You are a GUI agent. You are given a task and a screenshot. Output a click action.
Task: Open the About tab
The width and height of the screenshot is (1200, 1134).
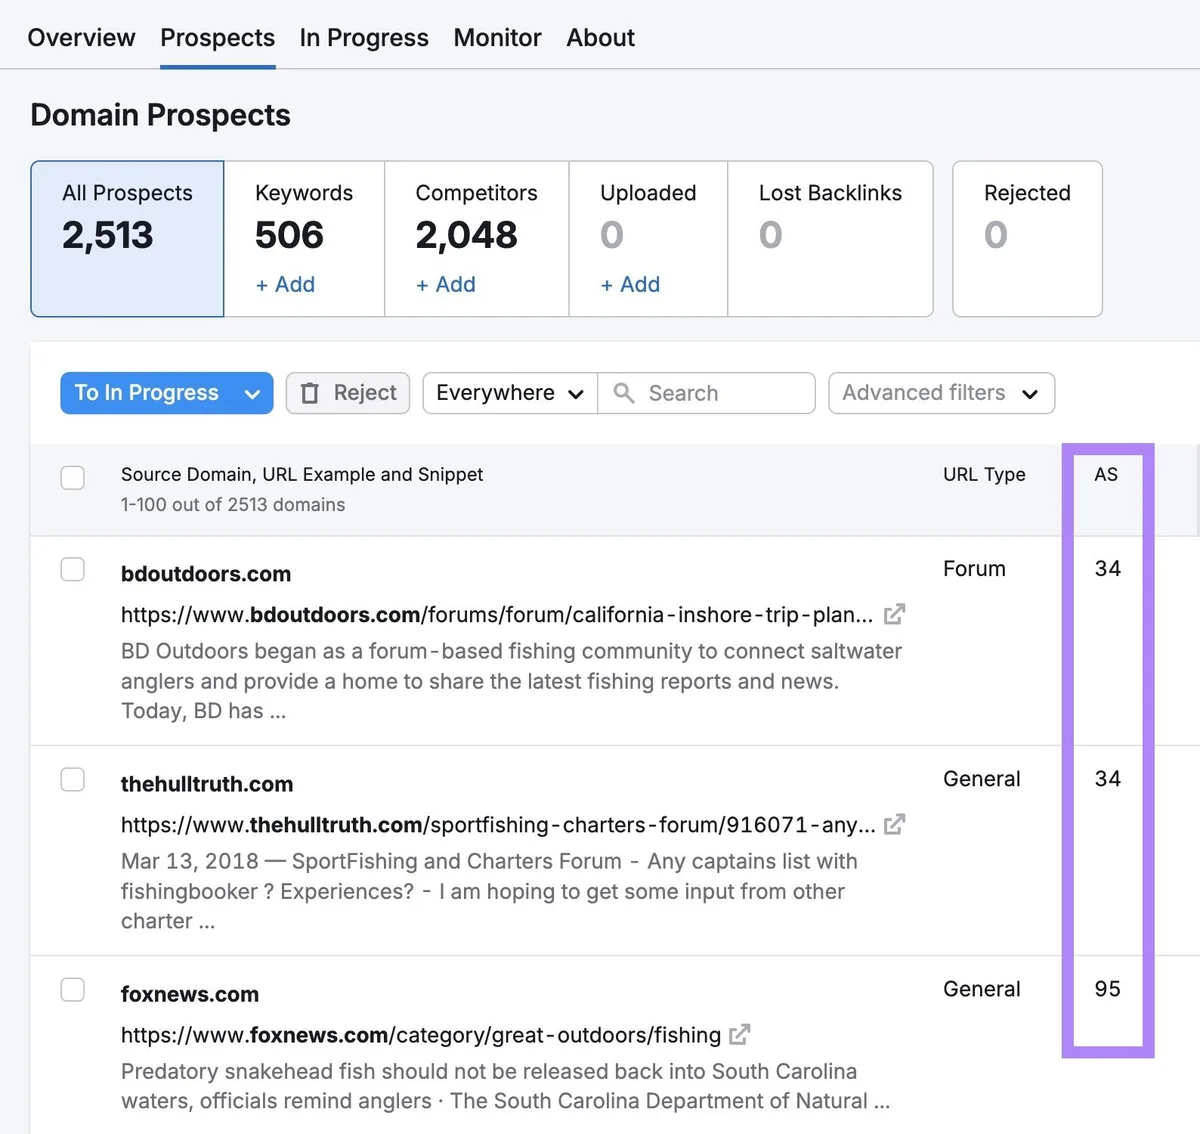point(600,38)
